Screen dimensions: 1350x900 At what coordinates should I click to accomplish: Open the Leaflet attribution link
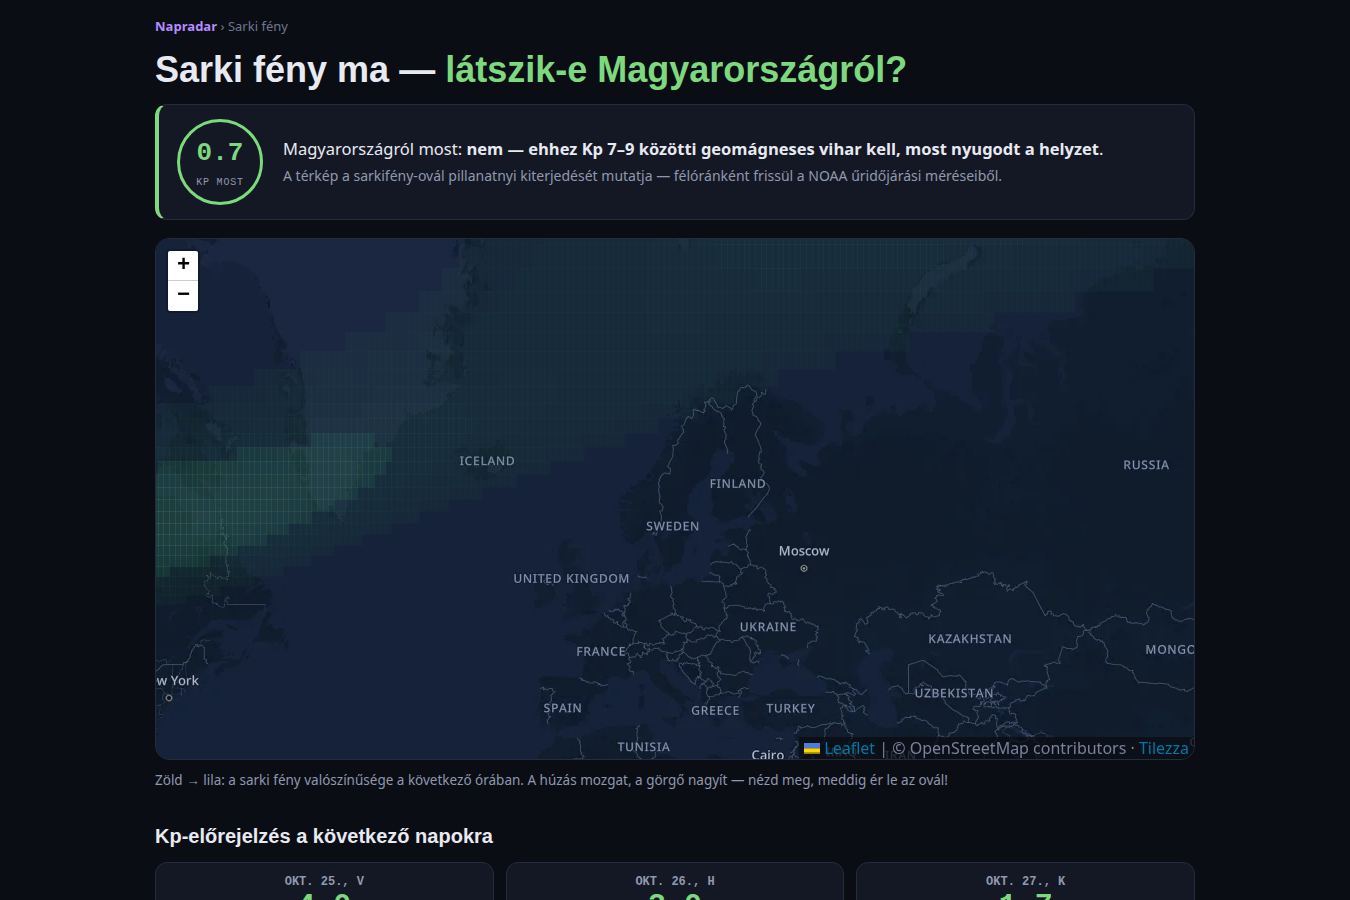pyautogui.click(x=849, y=748)
